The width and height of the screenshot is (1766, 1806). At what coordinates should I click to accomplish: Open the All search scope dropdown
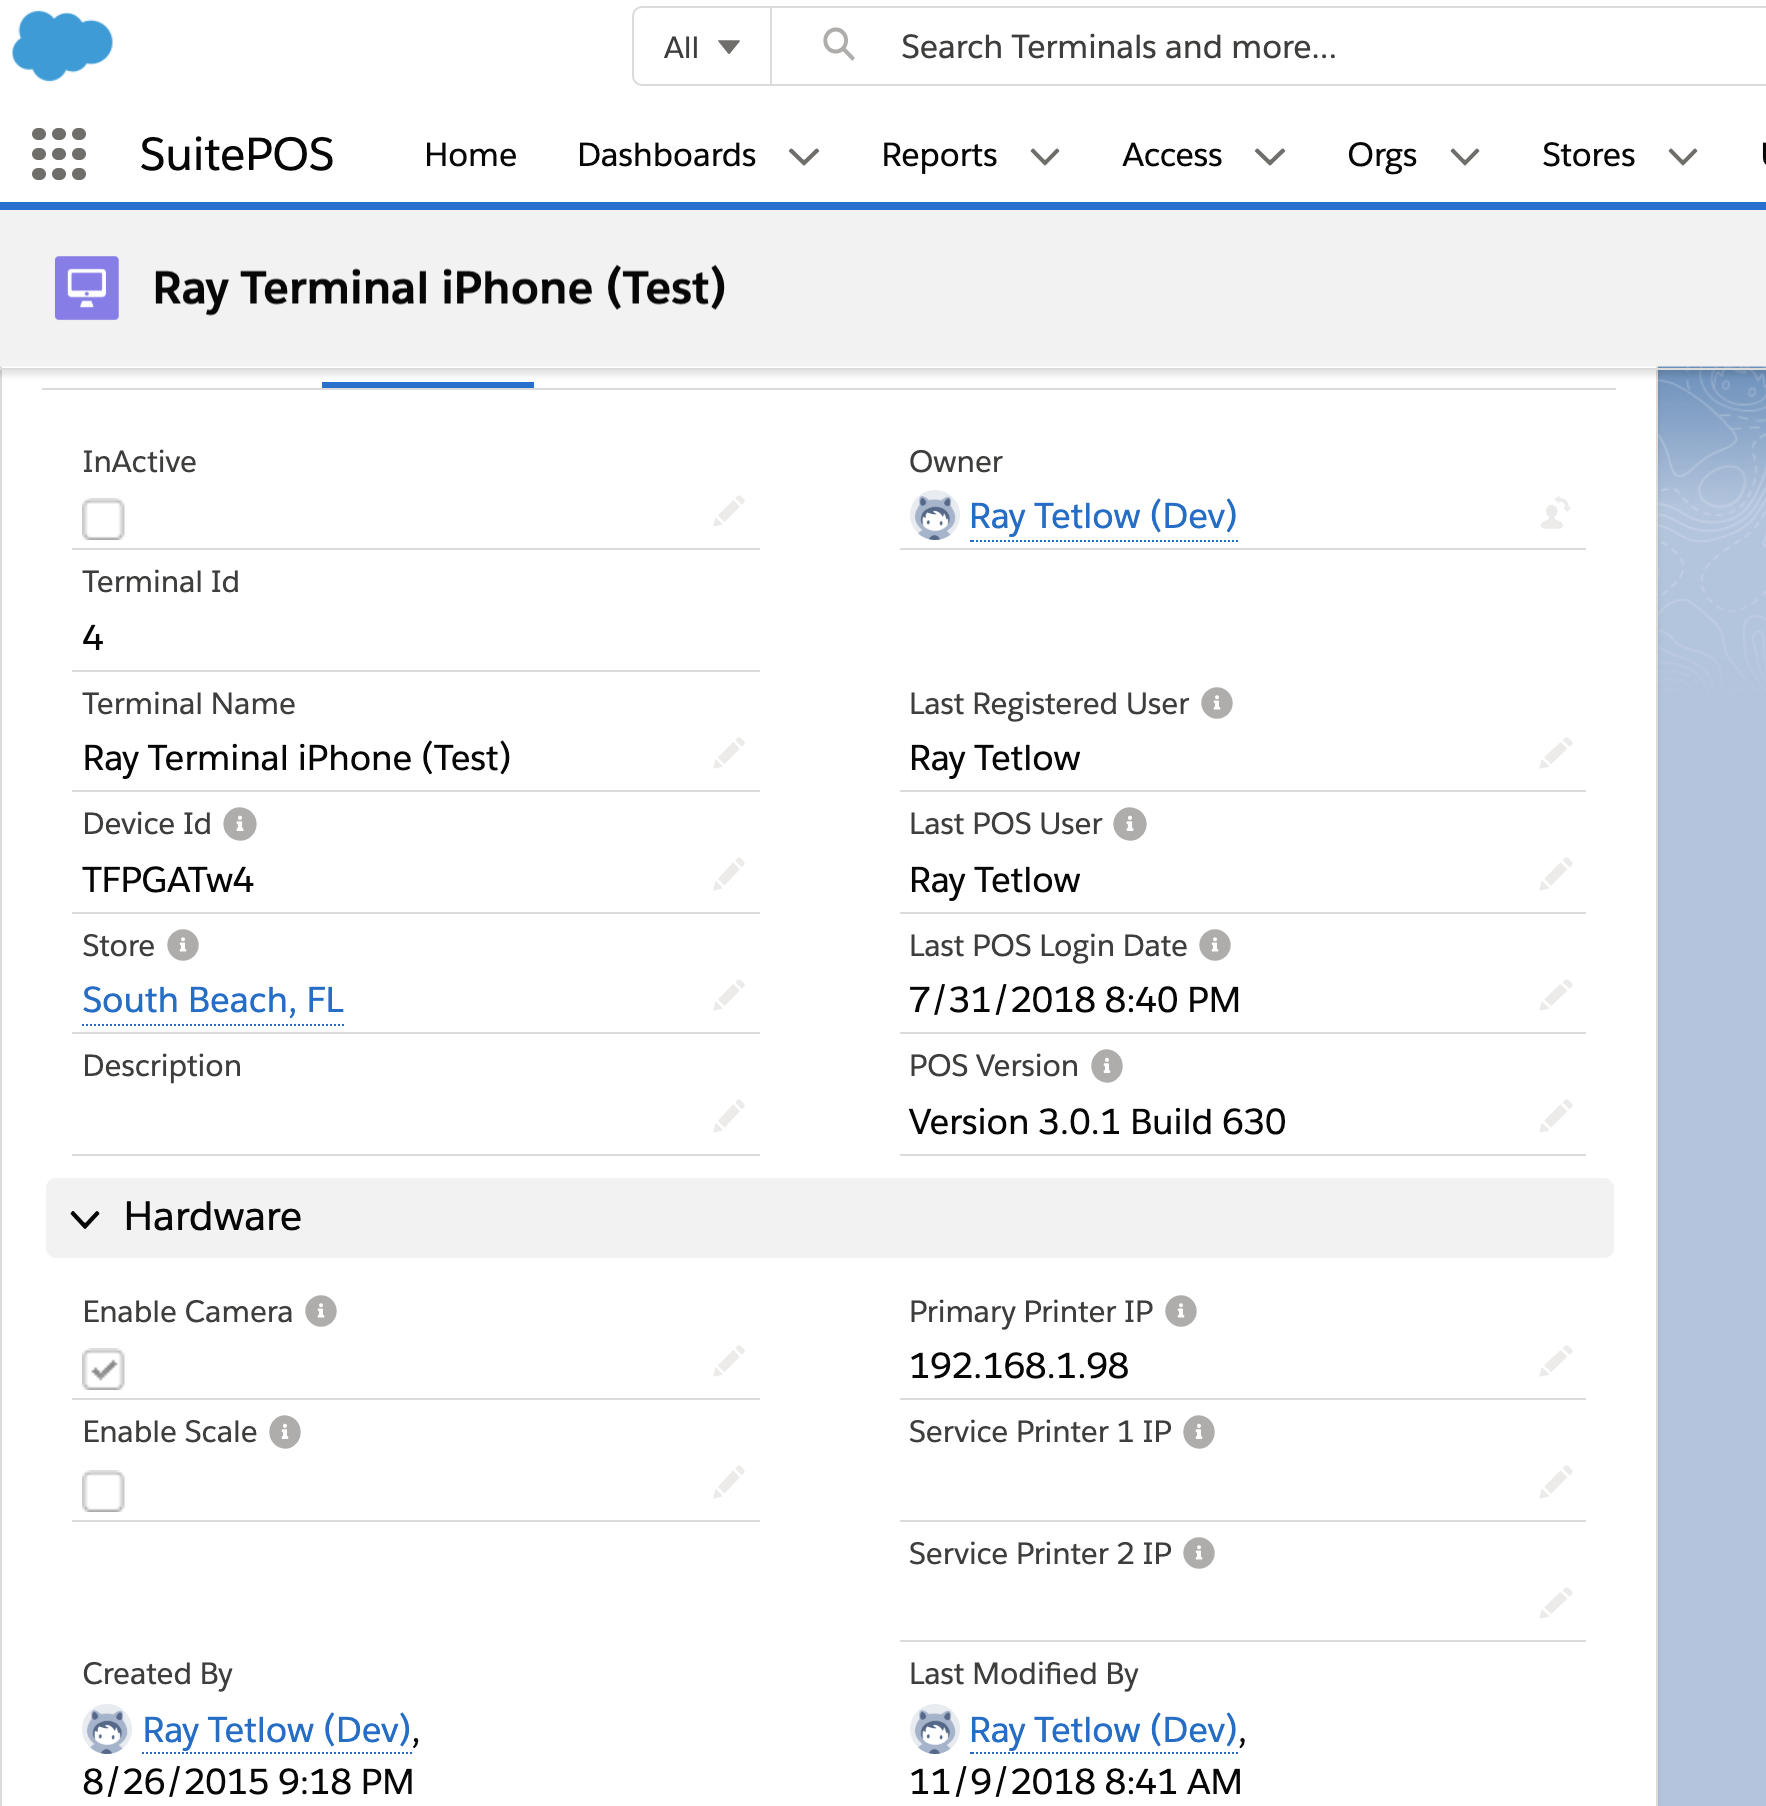tap(702, 47)
